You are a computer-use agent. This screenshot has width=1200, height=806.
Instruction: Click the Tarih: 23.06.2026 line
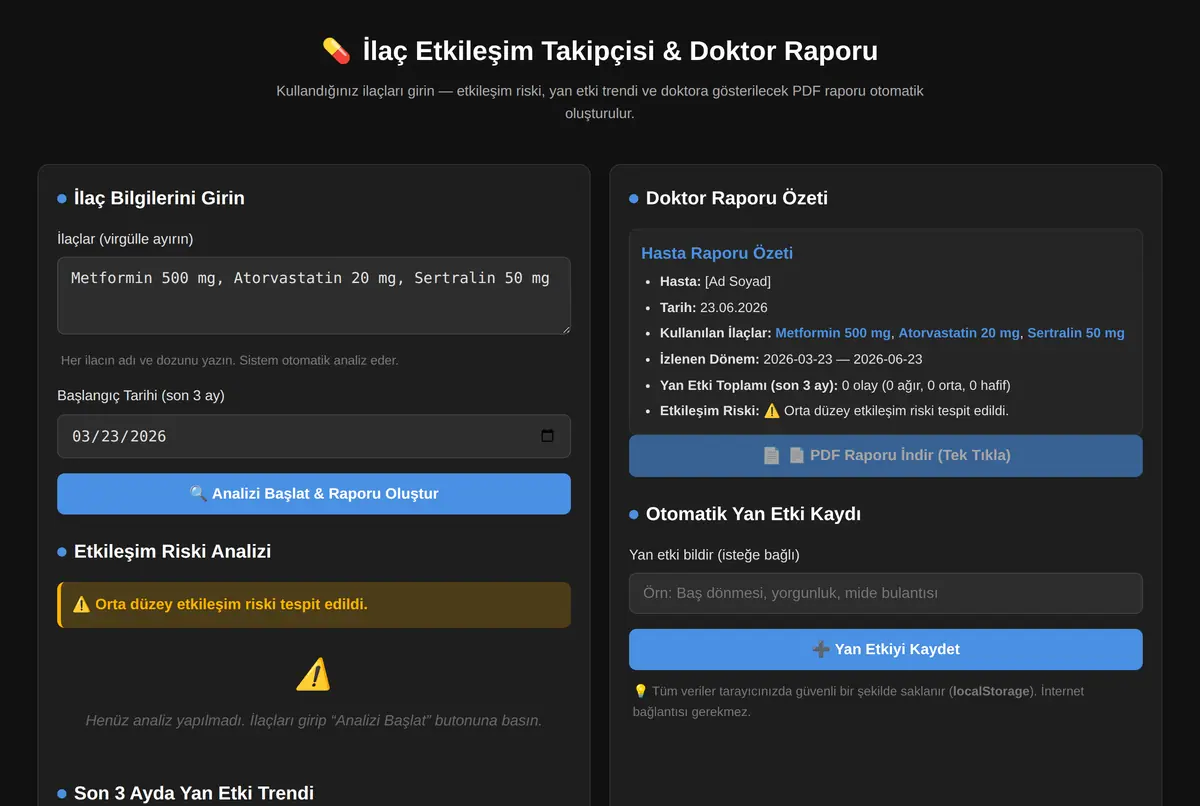click(x=714, y=307)
